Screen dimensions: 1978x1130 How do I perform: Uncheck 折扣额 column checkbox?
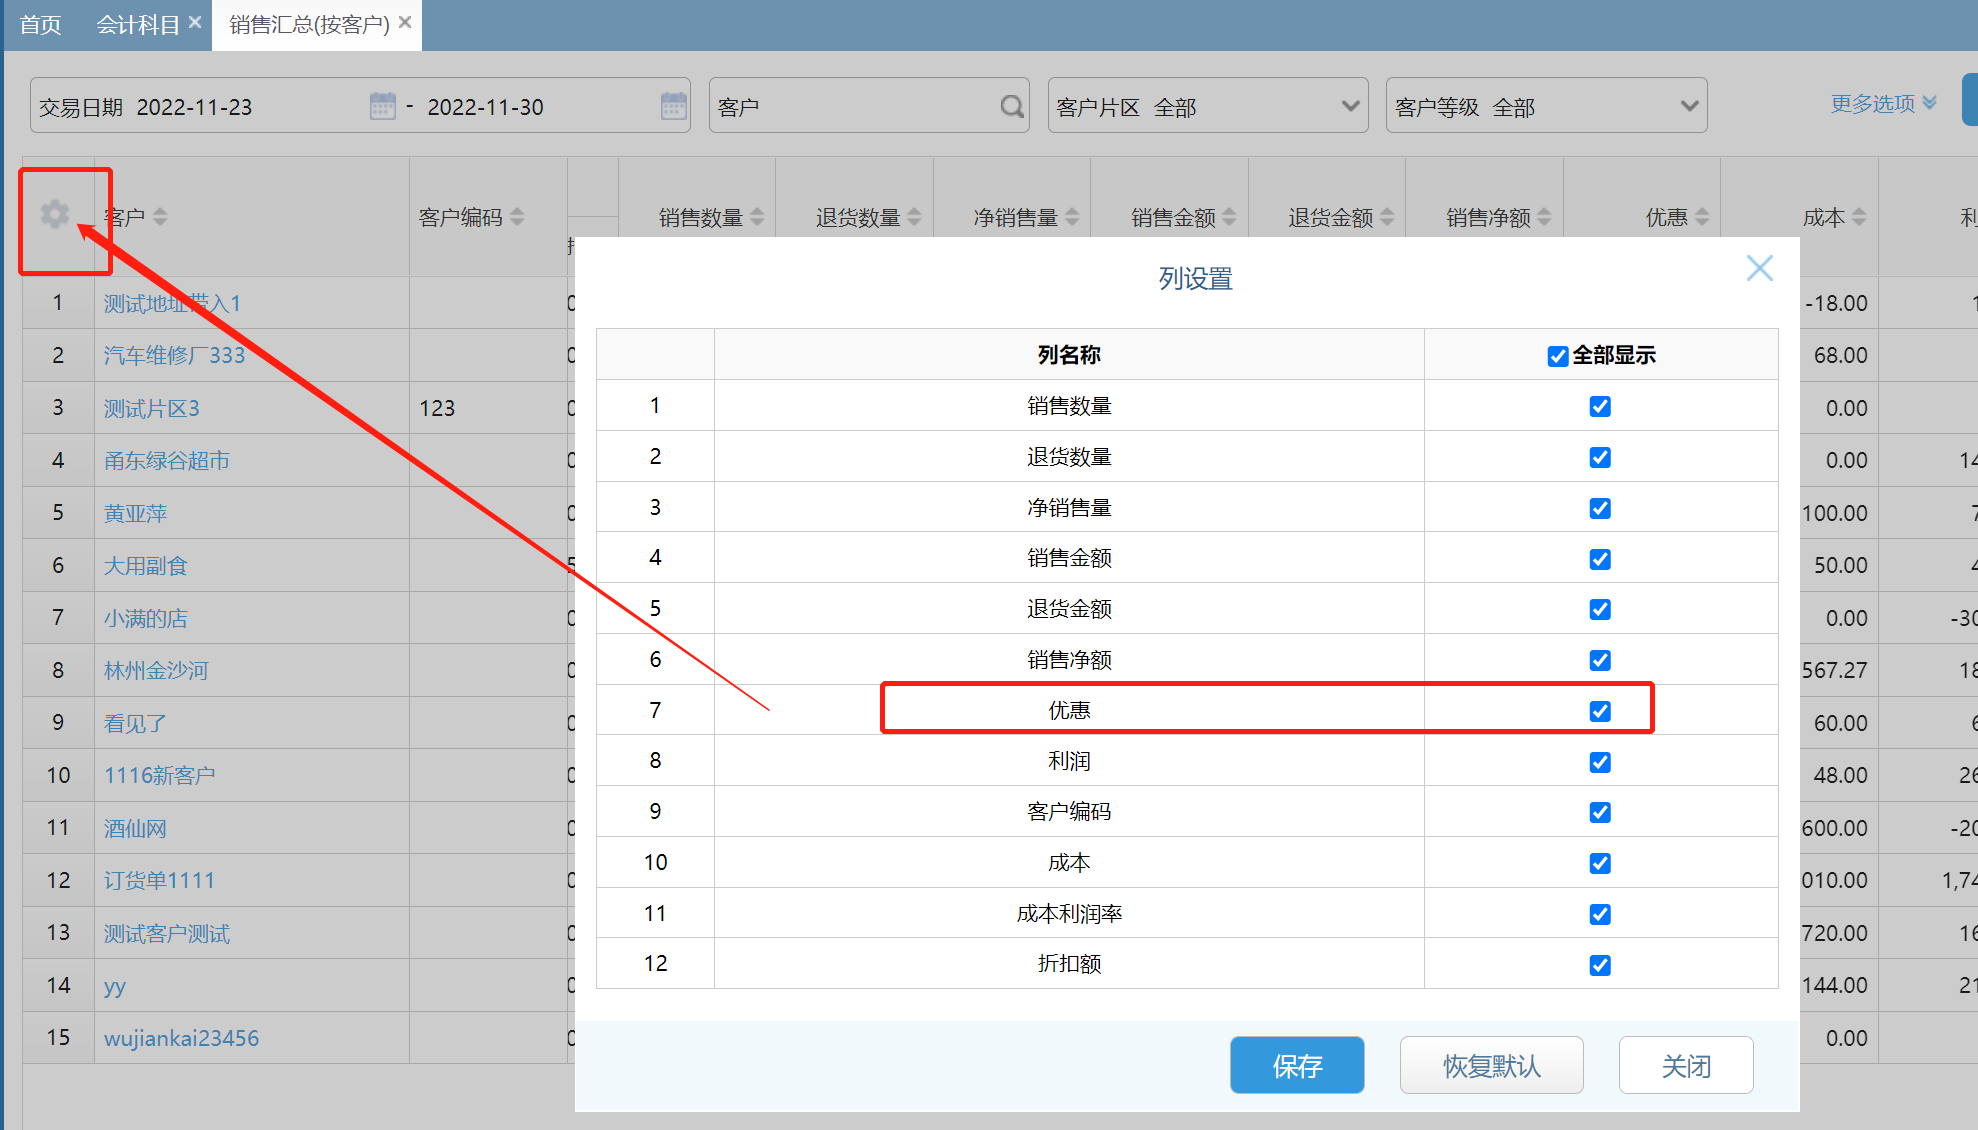click(1600, 965)
